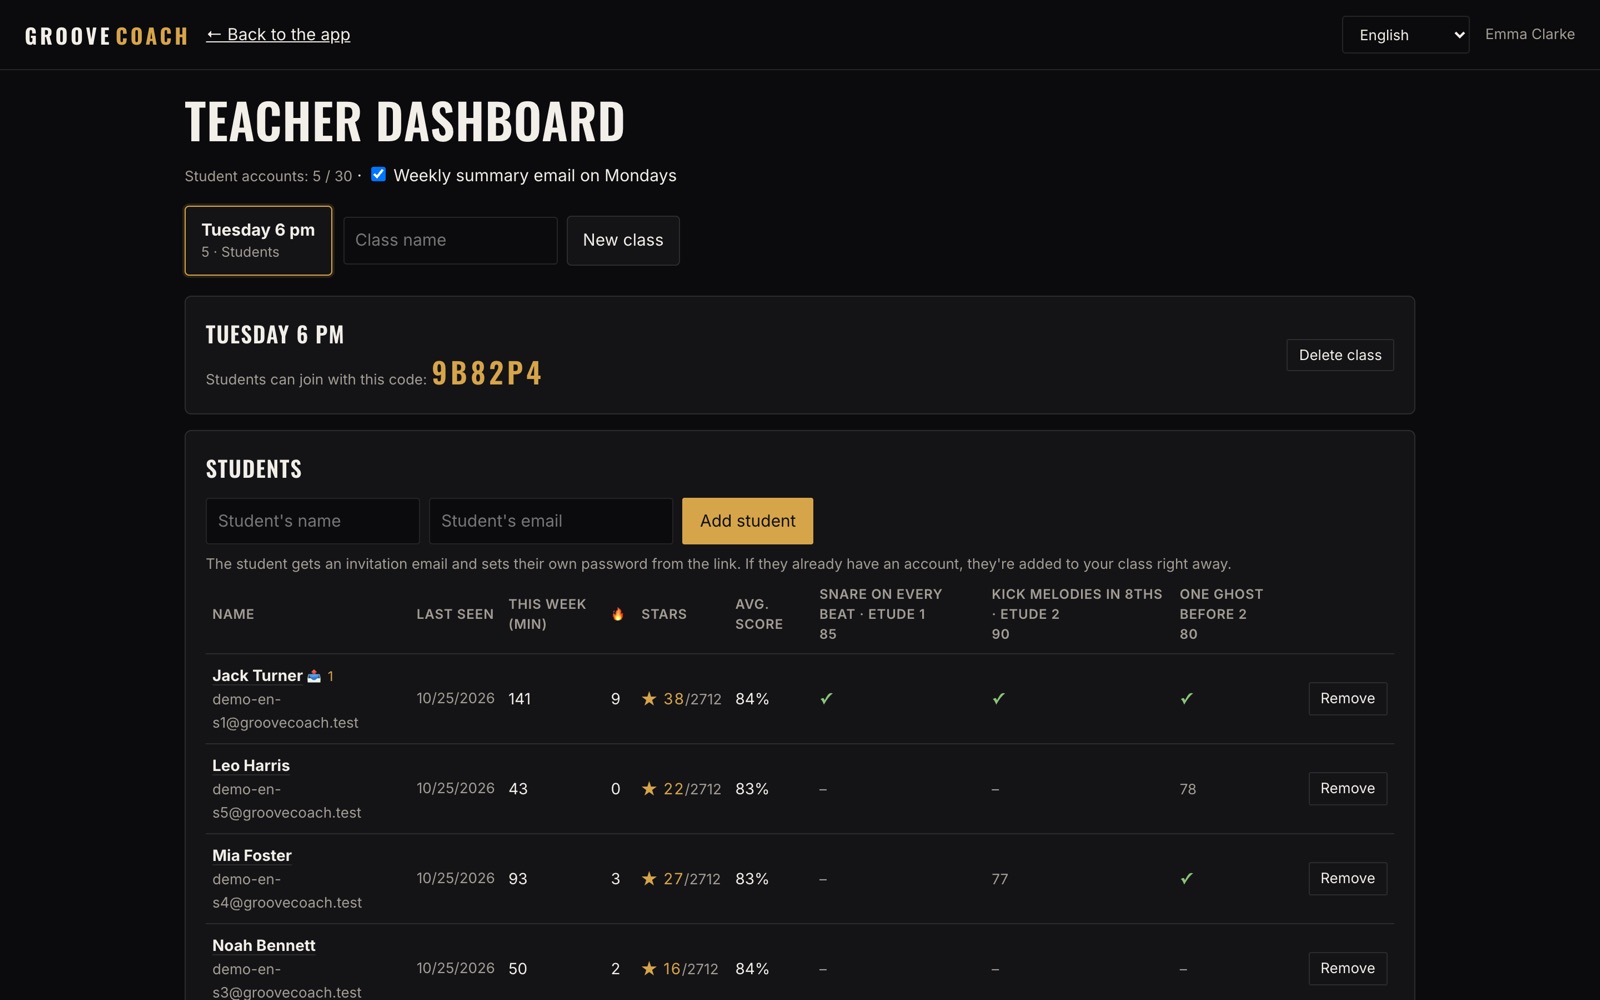The image size is (1600, 1000).
Task: Click Mia Foster's score of 77
Action: pyautogui.click(x=1000, y=879)
